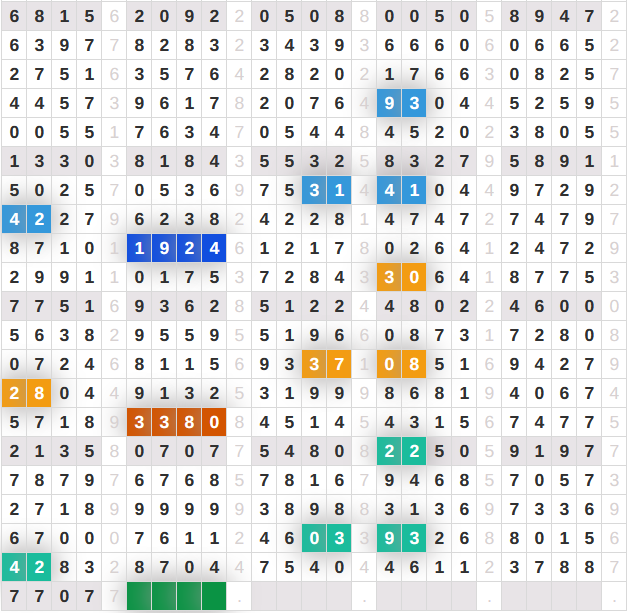
Task: Click the dark blue 1924 block
Action: point(176,248)
